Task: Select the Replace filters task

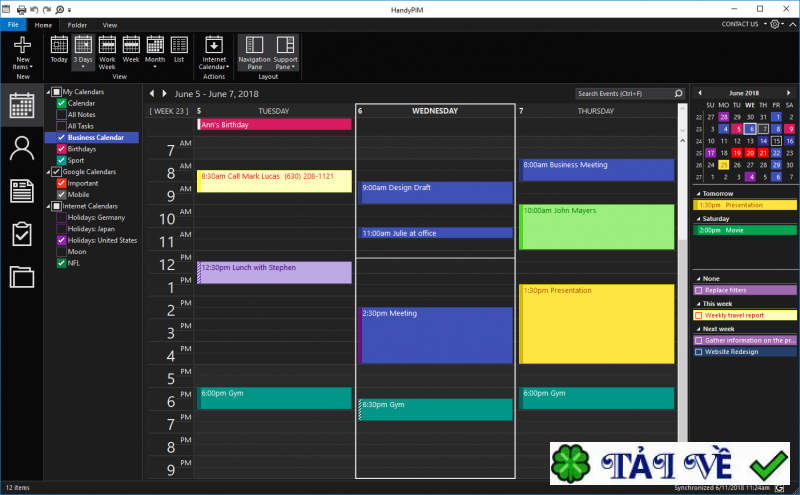Action: click(745, 290)
